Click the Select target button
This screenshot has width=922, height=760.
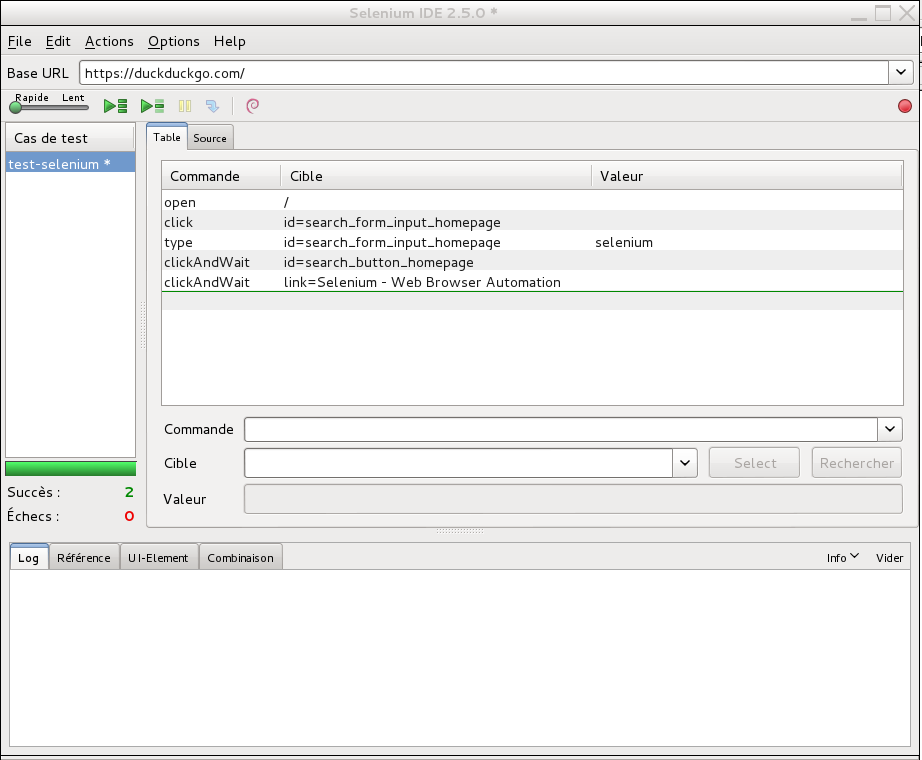click(x=753, y=462)
